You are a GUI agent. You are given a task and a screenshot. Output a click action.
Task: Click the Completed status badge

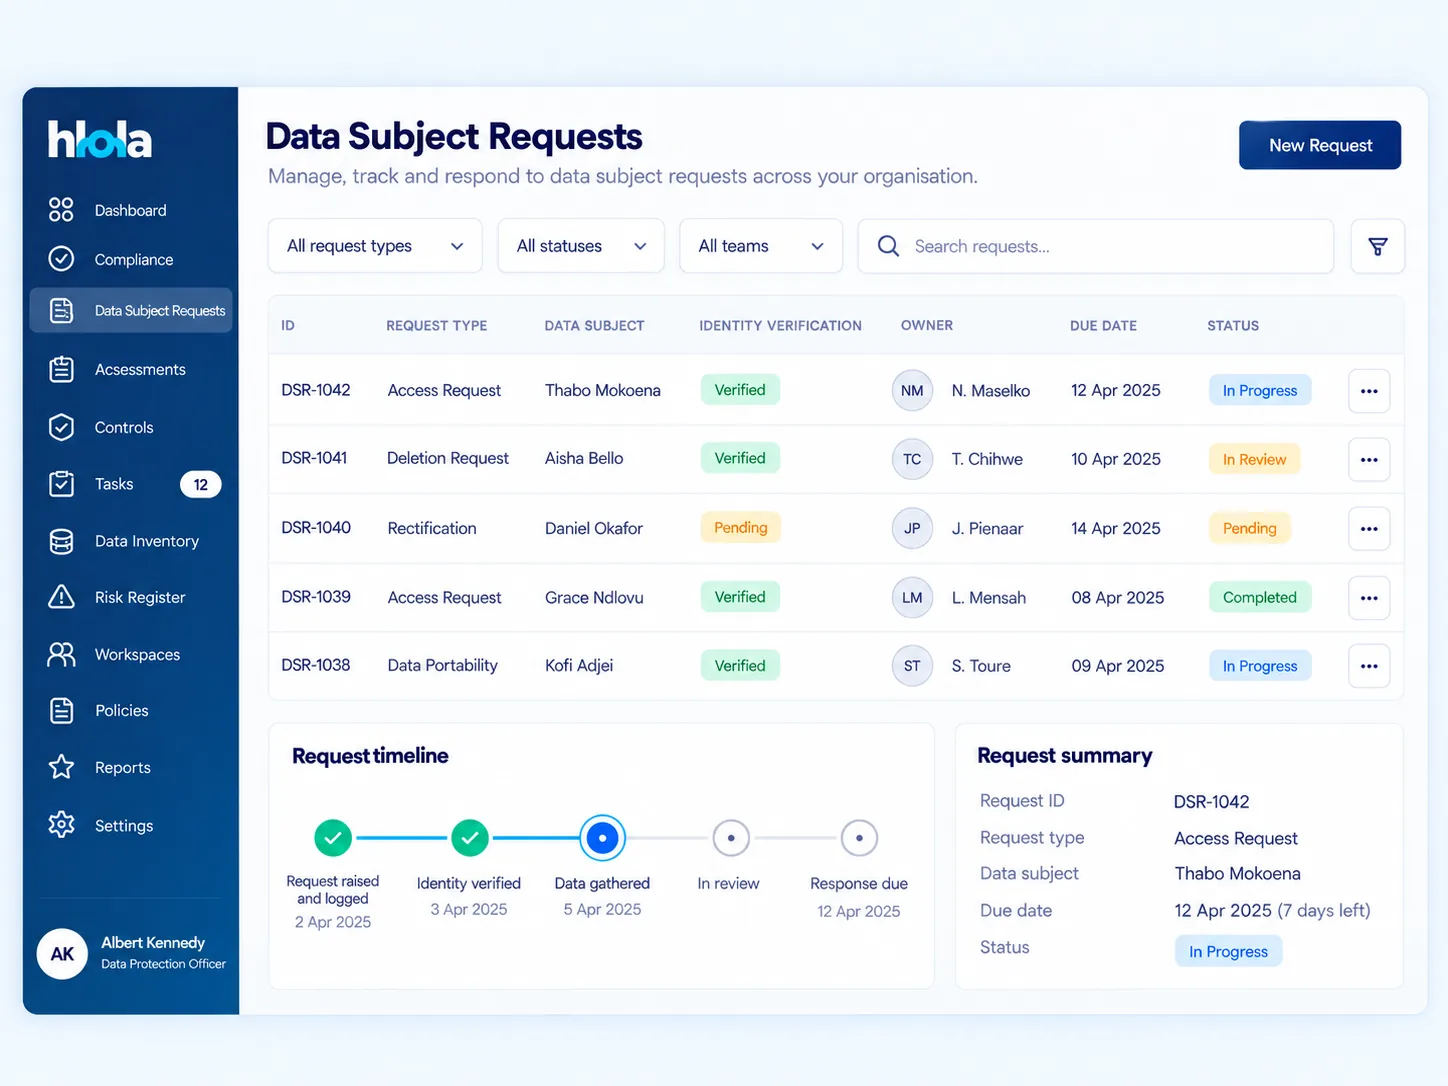point(1260,597)
